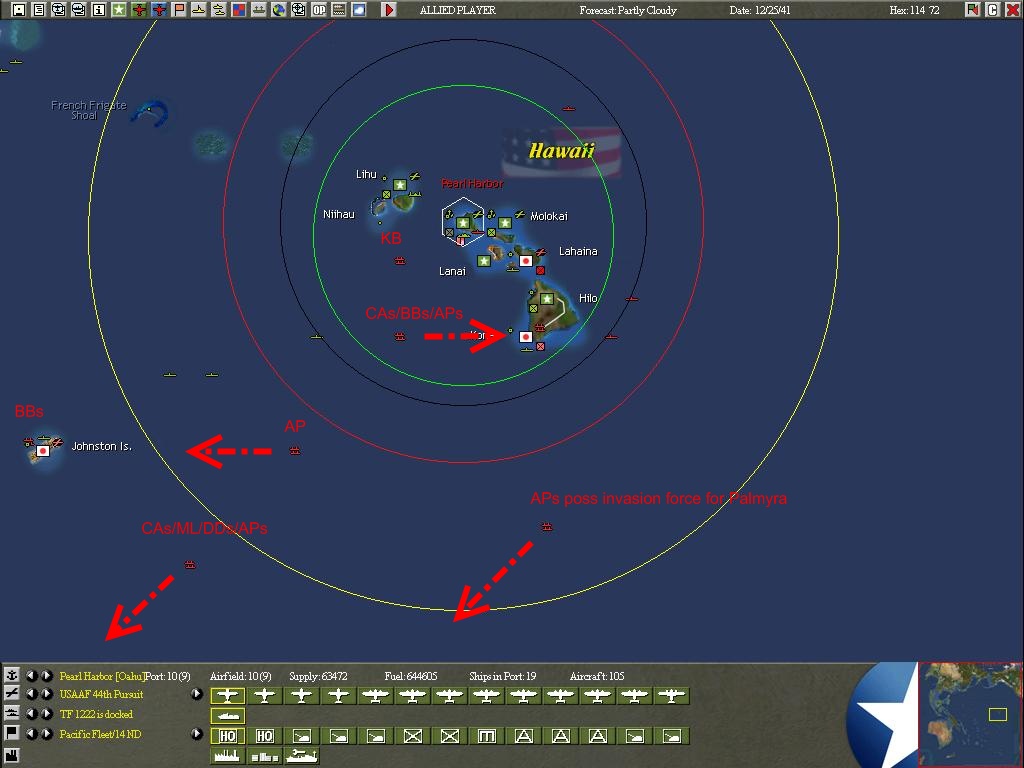This screenshot has height=768, width=1024.
Task: Click the save game disk icon
Action: (x=19, y=9)
